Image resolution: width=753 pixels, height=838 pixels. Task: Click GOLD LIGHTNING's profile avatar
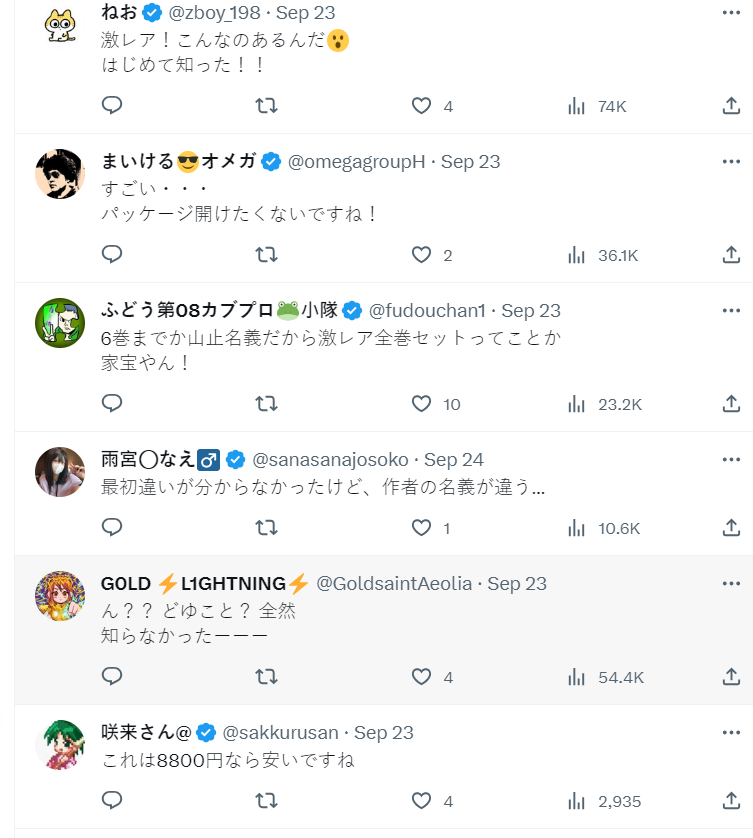tap(60, 596)
